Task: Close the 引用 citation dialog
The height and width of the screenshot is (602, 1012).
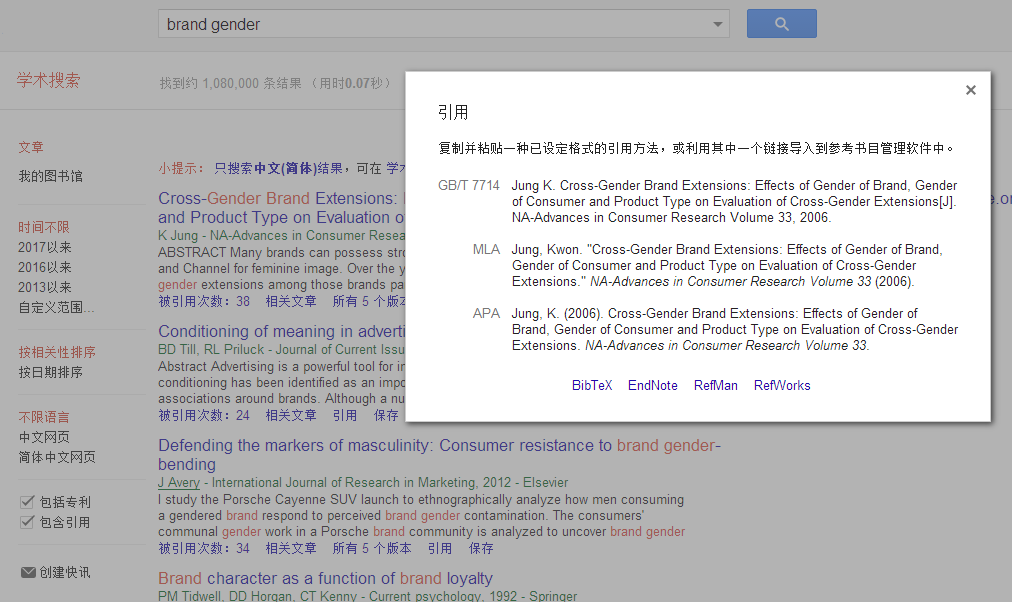Action: pos(970,90)
